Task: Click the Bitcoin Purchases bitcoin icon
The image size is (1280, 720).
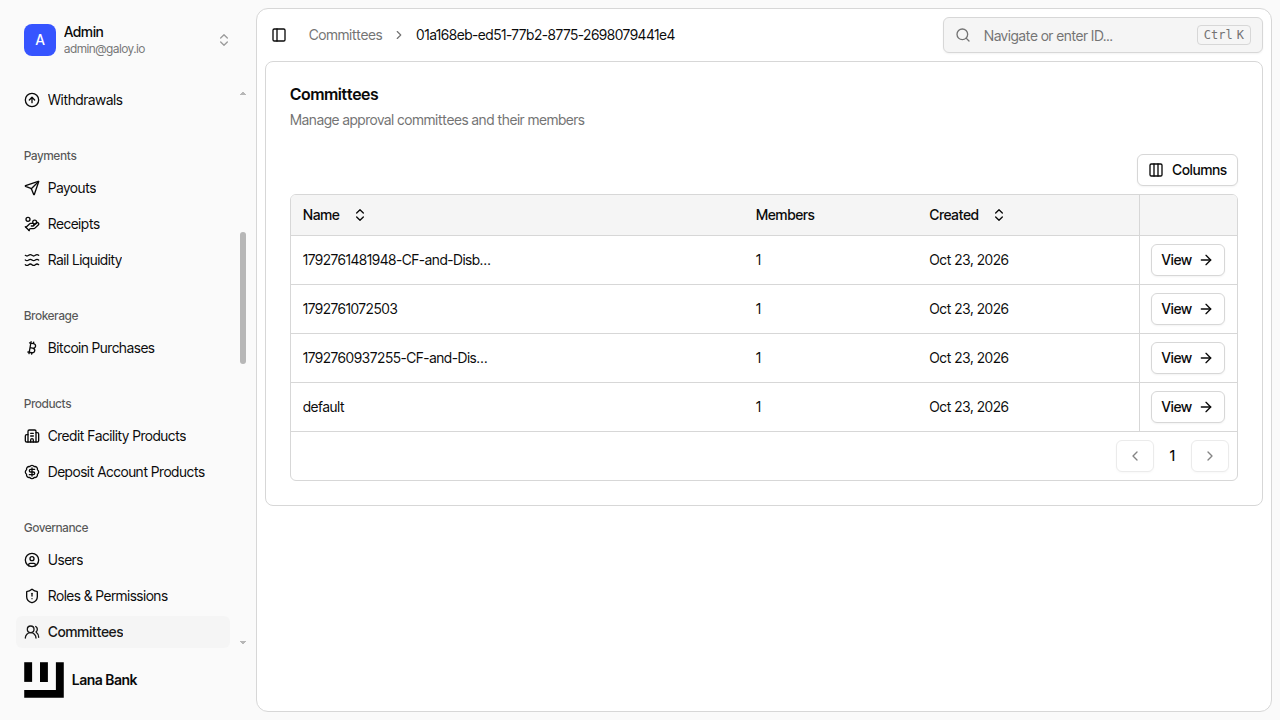Action: coord(32,348)
